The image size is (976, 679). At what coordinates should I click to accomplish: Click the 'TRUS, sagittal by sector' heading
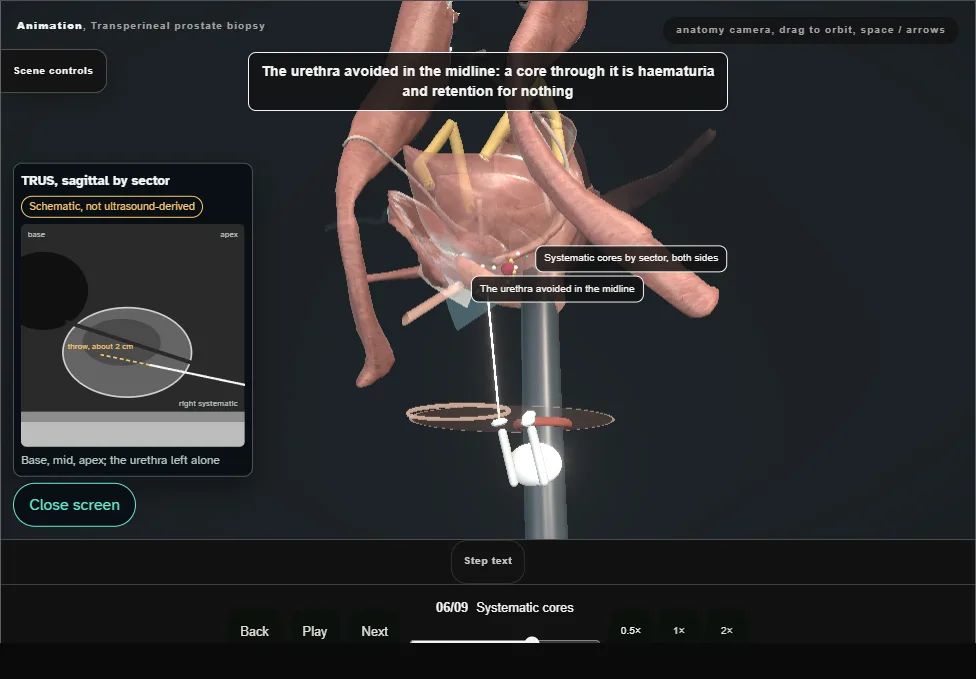point(95,180)
